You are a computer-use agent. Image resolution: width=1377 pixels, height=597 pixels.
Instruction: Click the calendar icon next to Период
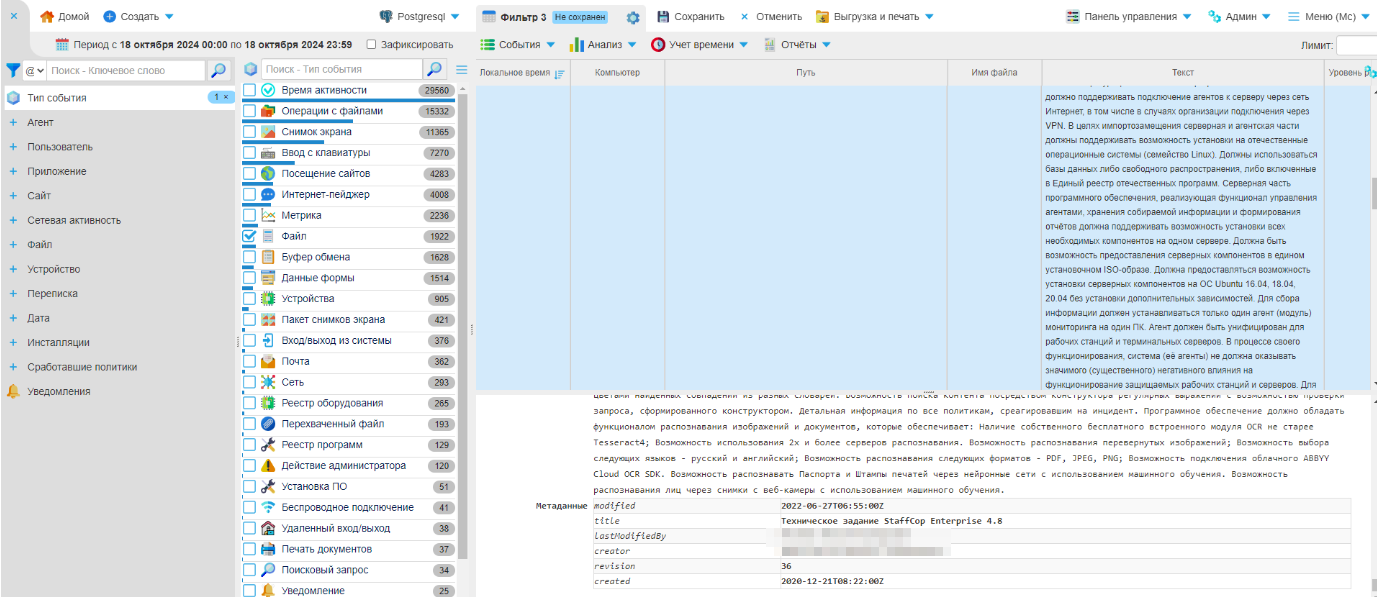click(x=63, y=44)
